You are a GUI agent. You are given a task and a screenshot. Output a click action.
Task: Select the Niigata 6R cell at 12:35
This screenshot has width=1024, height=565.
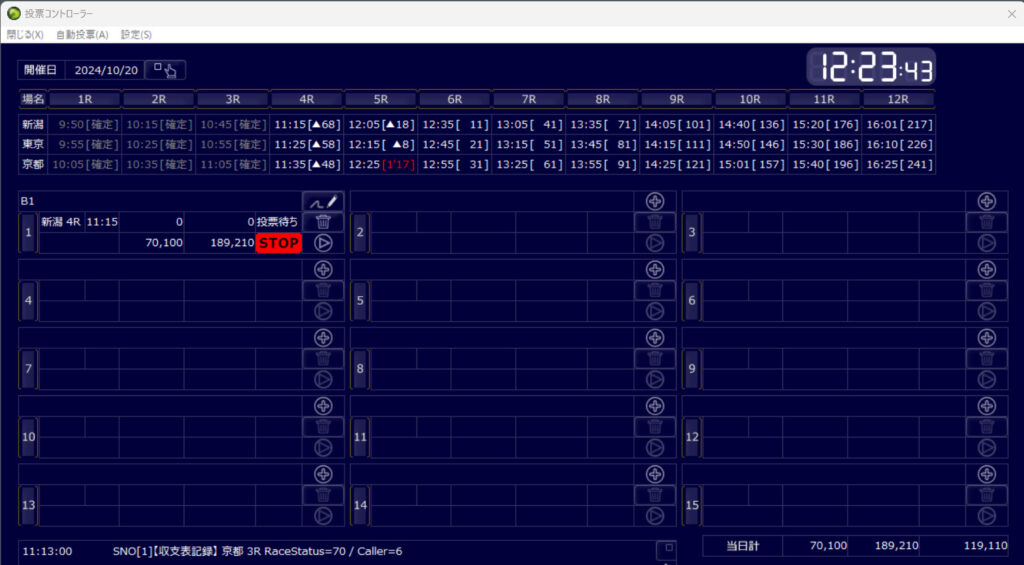[x=455, y=124]
